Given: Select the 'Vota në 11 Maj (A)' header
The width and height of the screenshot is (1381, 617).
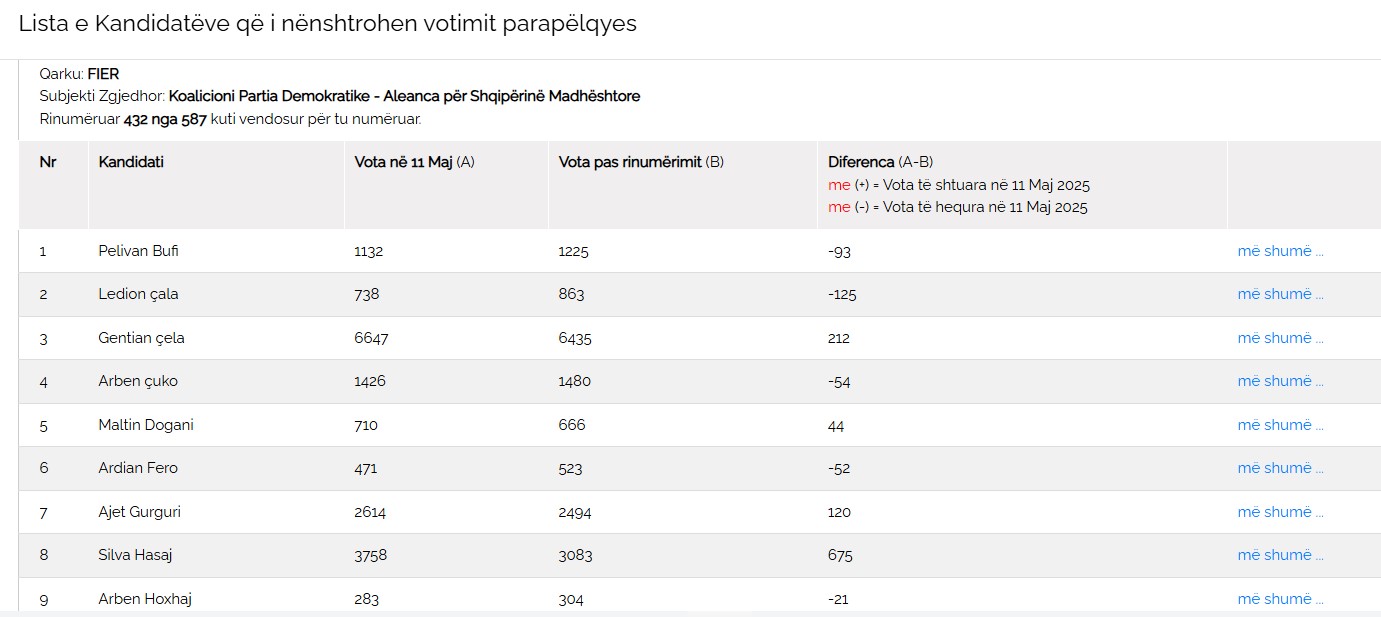Looking at the screenshot, I should (414, 162).
